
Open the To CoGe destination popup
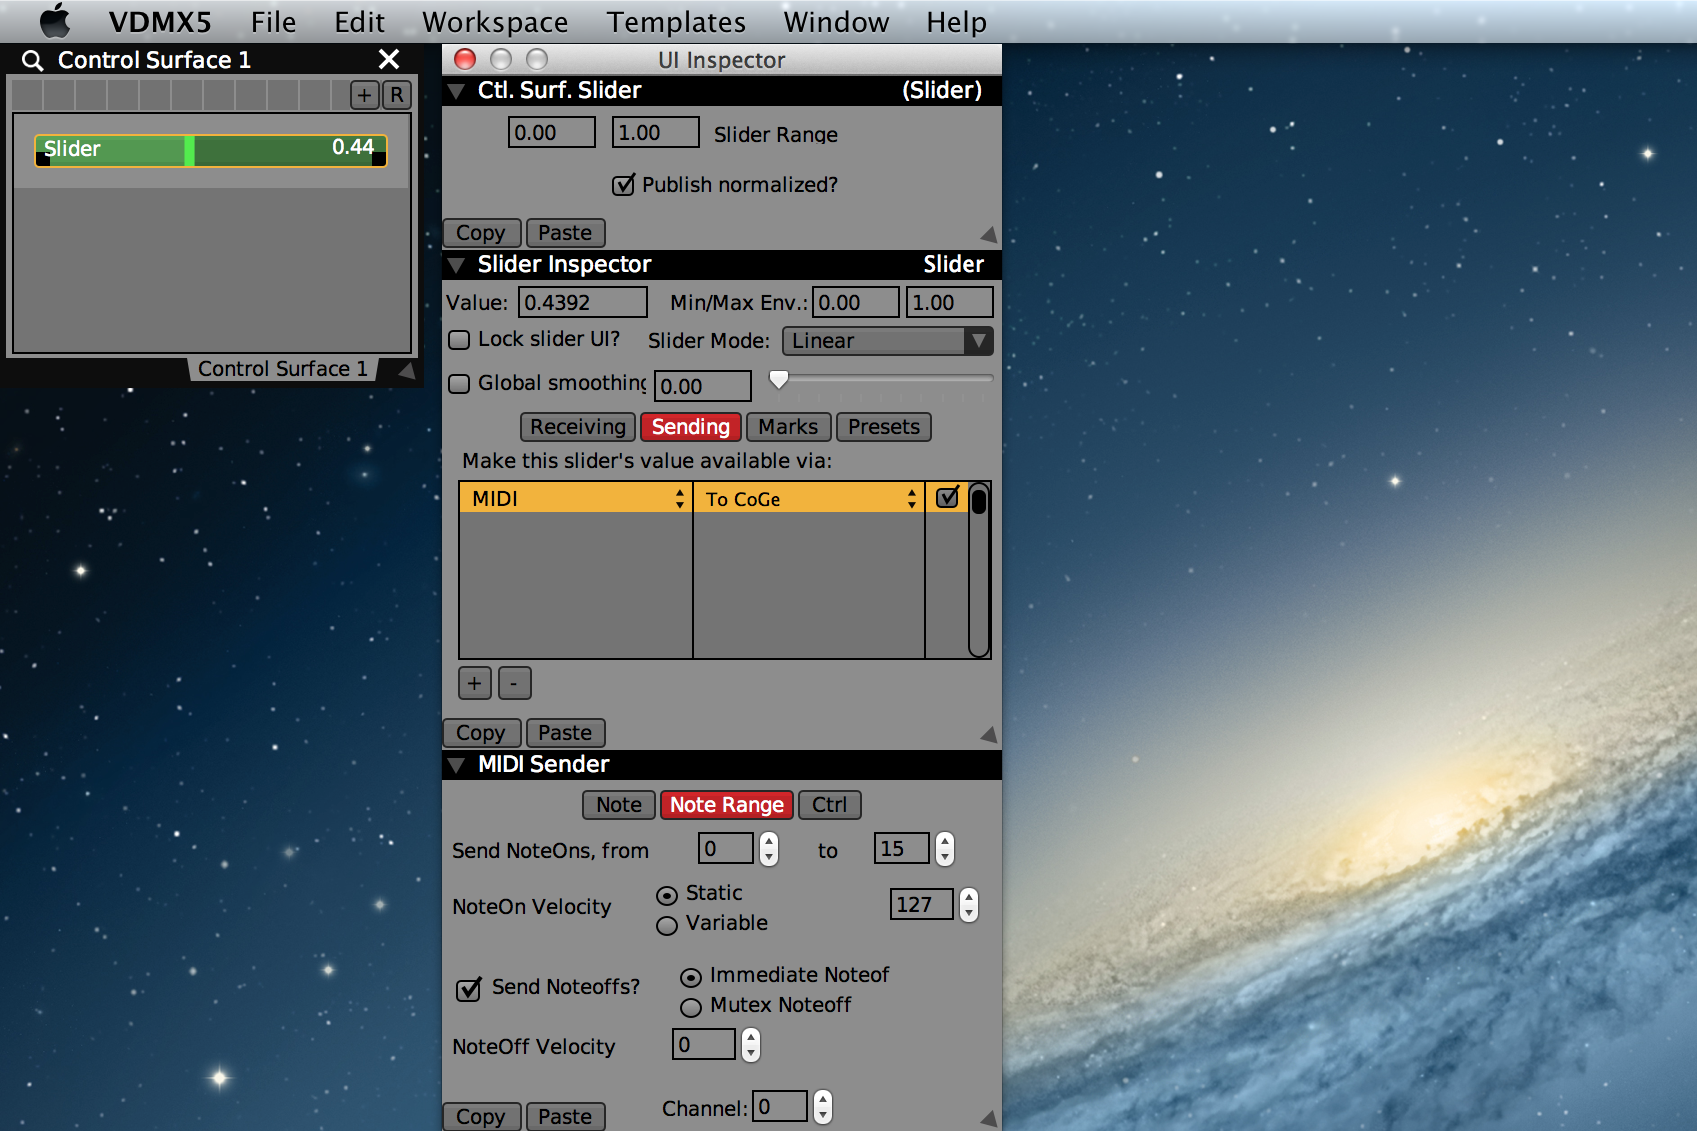point(808,498)
